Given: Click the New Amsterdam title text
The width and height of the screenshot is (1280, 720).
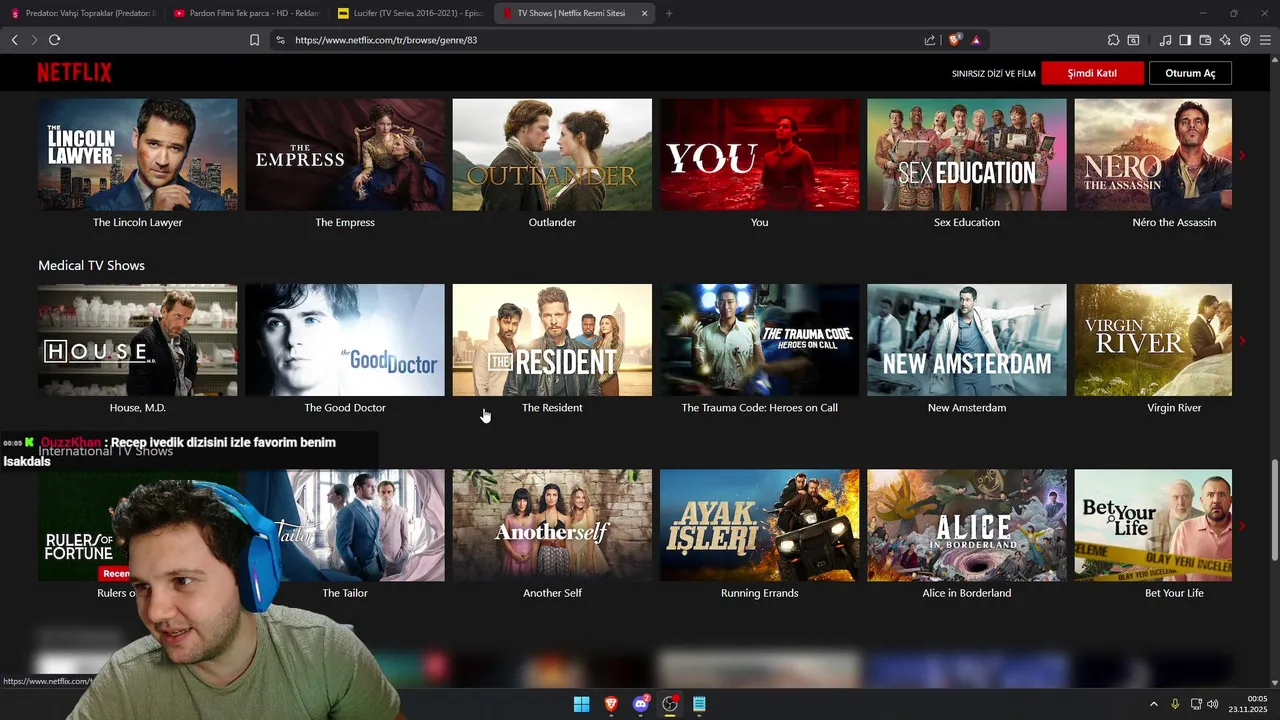Looking at the screenshot, I should click(967, 408).
